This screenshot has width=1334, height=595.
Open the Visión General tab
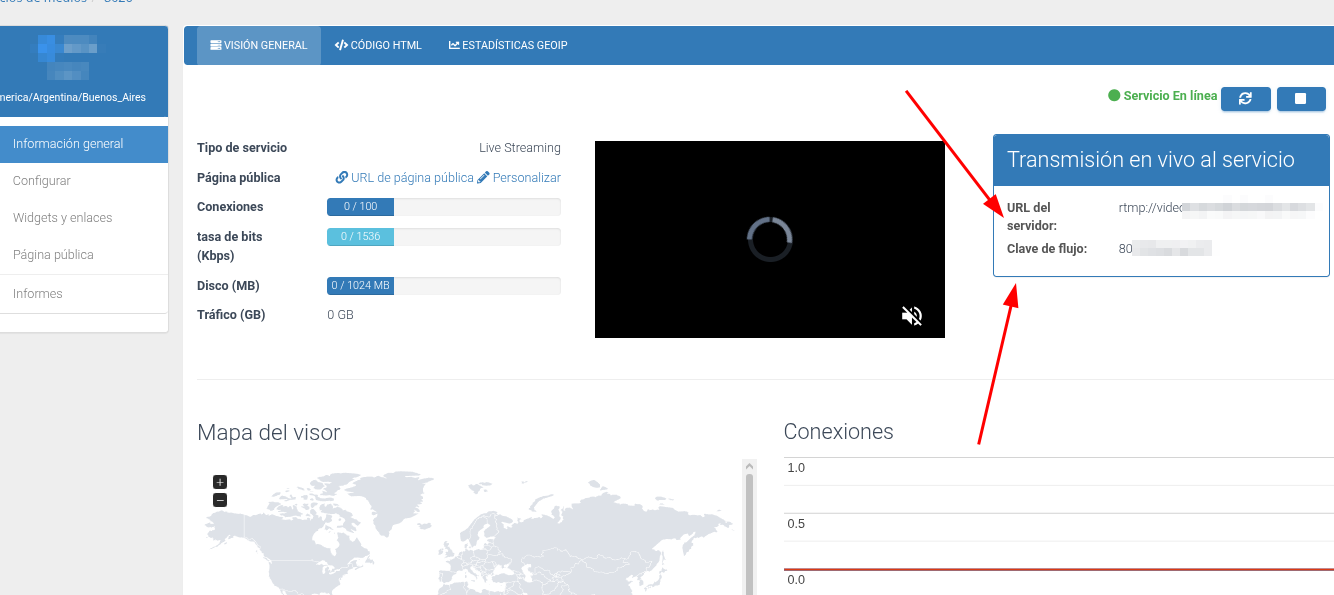tap(259, 45)
